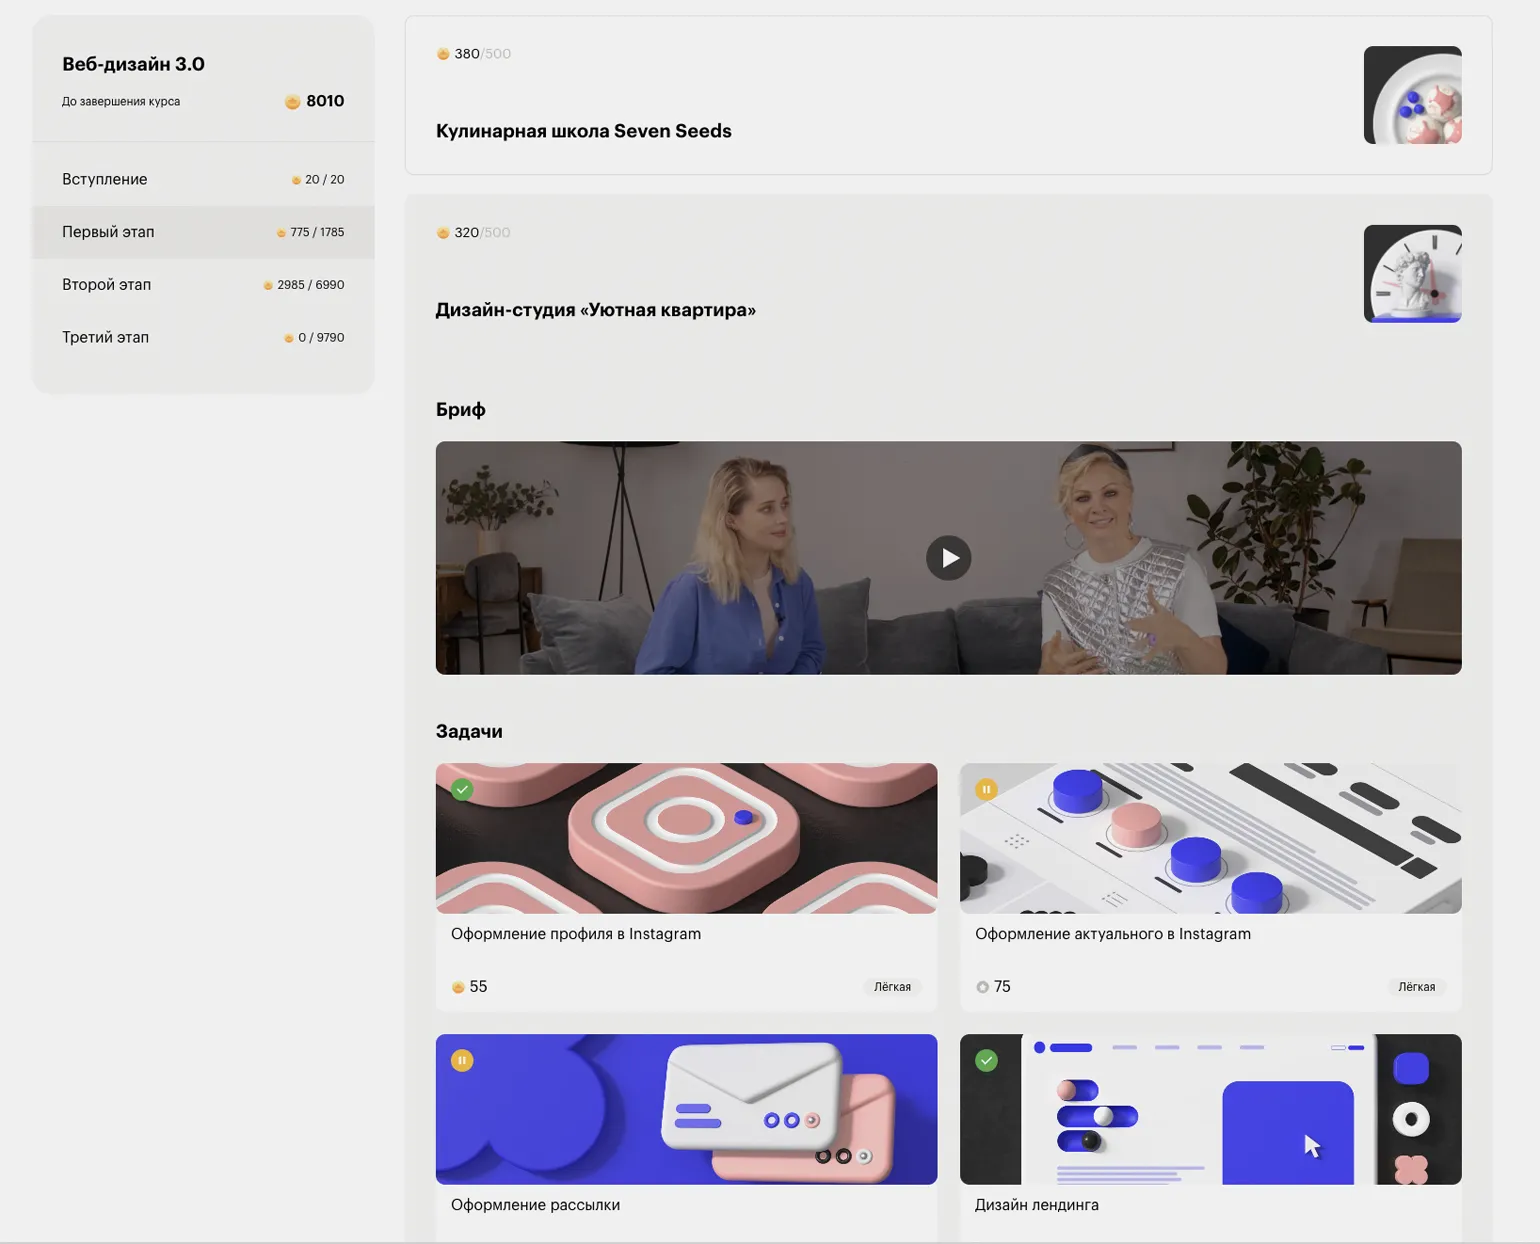1540x1244 pixels.
Task: Open Третий этап stage
Action: 105,338
